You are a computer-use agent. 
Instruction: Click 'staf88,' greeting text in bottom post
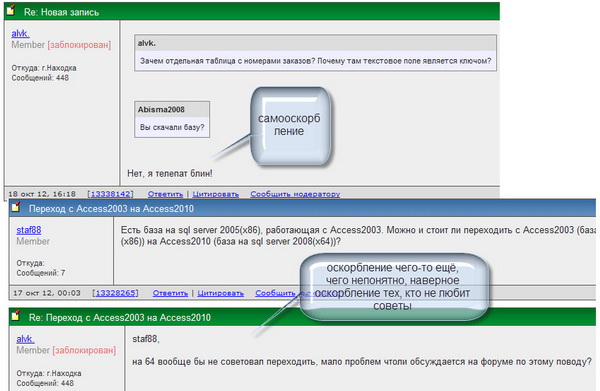[146, 339]
